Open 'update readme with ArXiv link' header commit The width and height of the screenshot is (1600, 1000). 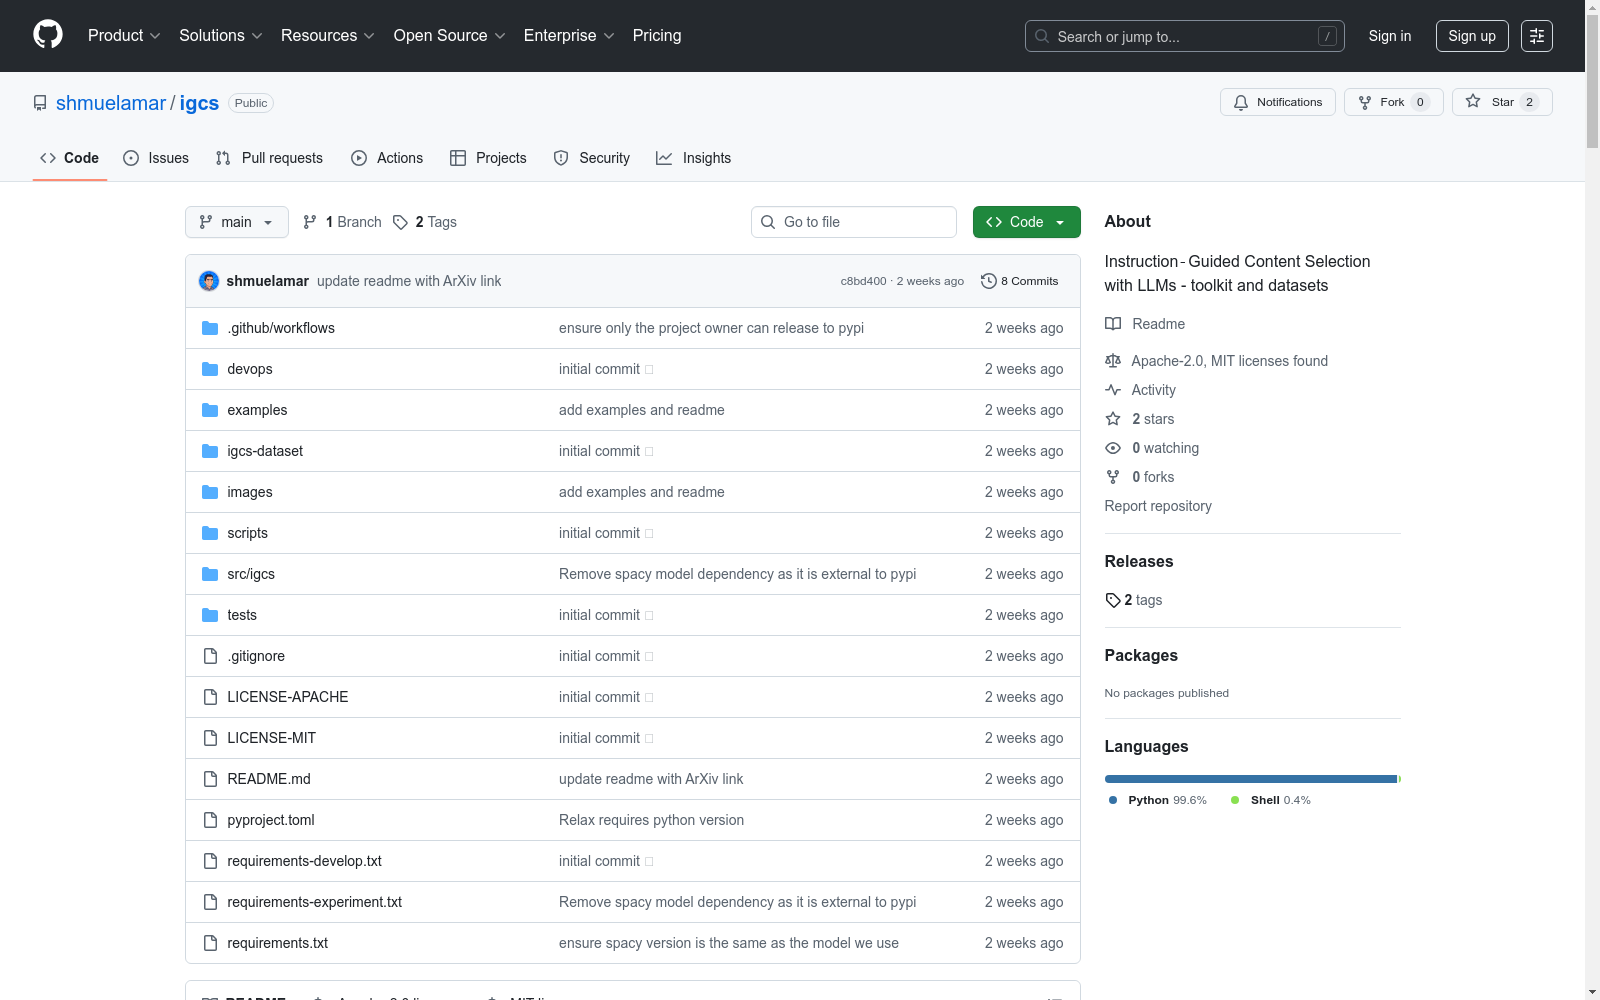coord(409,281)
